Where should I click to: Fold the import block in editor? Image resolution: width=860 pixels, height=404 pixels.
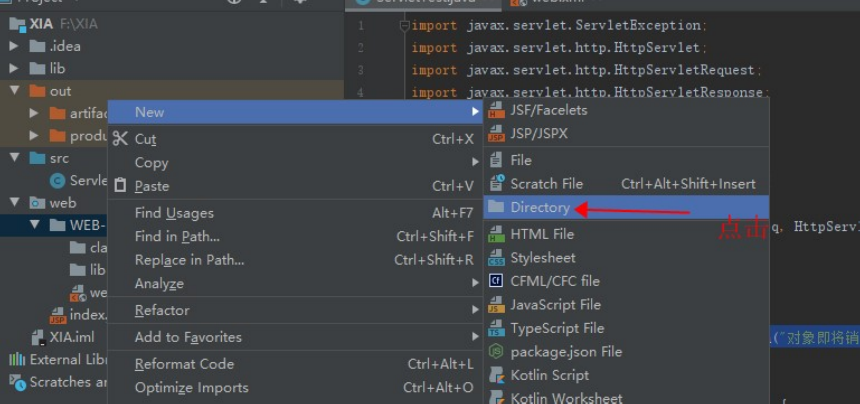tap(405, 25)
